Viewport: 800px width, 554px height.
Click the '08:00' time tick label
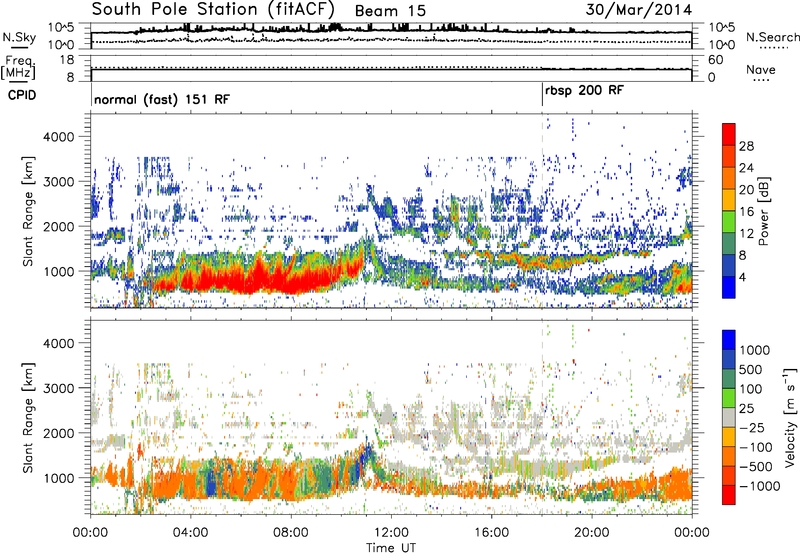click(291, 533)
